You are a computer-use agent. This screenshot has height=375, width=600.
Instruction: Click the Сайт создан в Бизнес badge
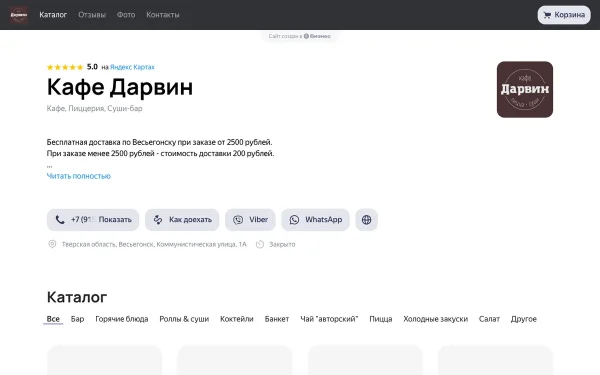coord(300,36)
